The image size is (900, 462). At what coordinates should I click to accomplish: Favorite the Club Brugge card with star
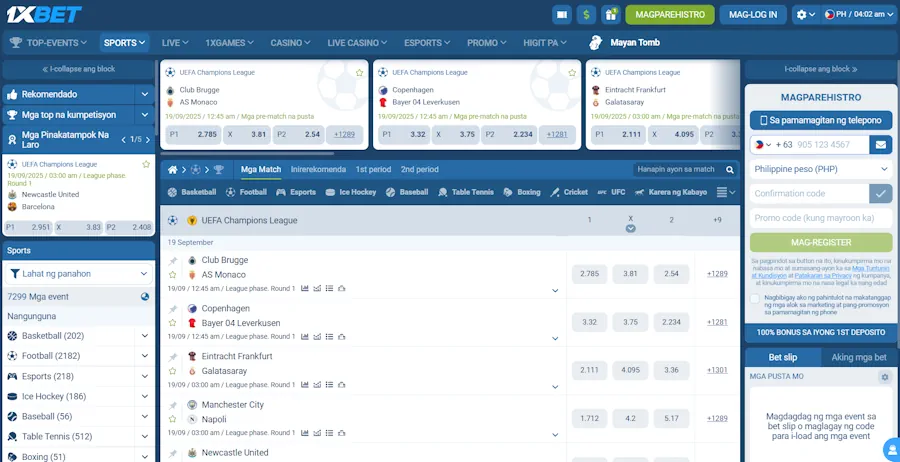pyautogui.click(x=359, y=73)
